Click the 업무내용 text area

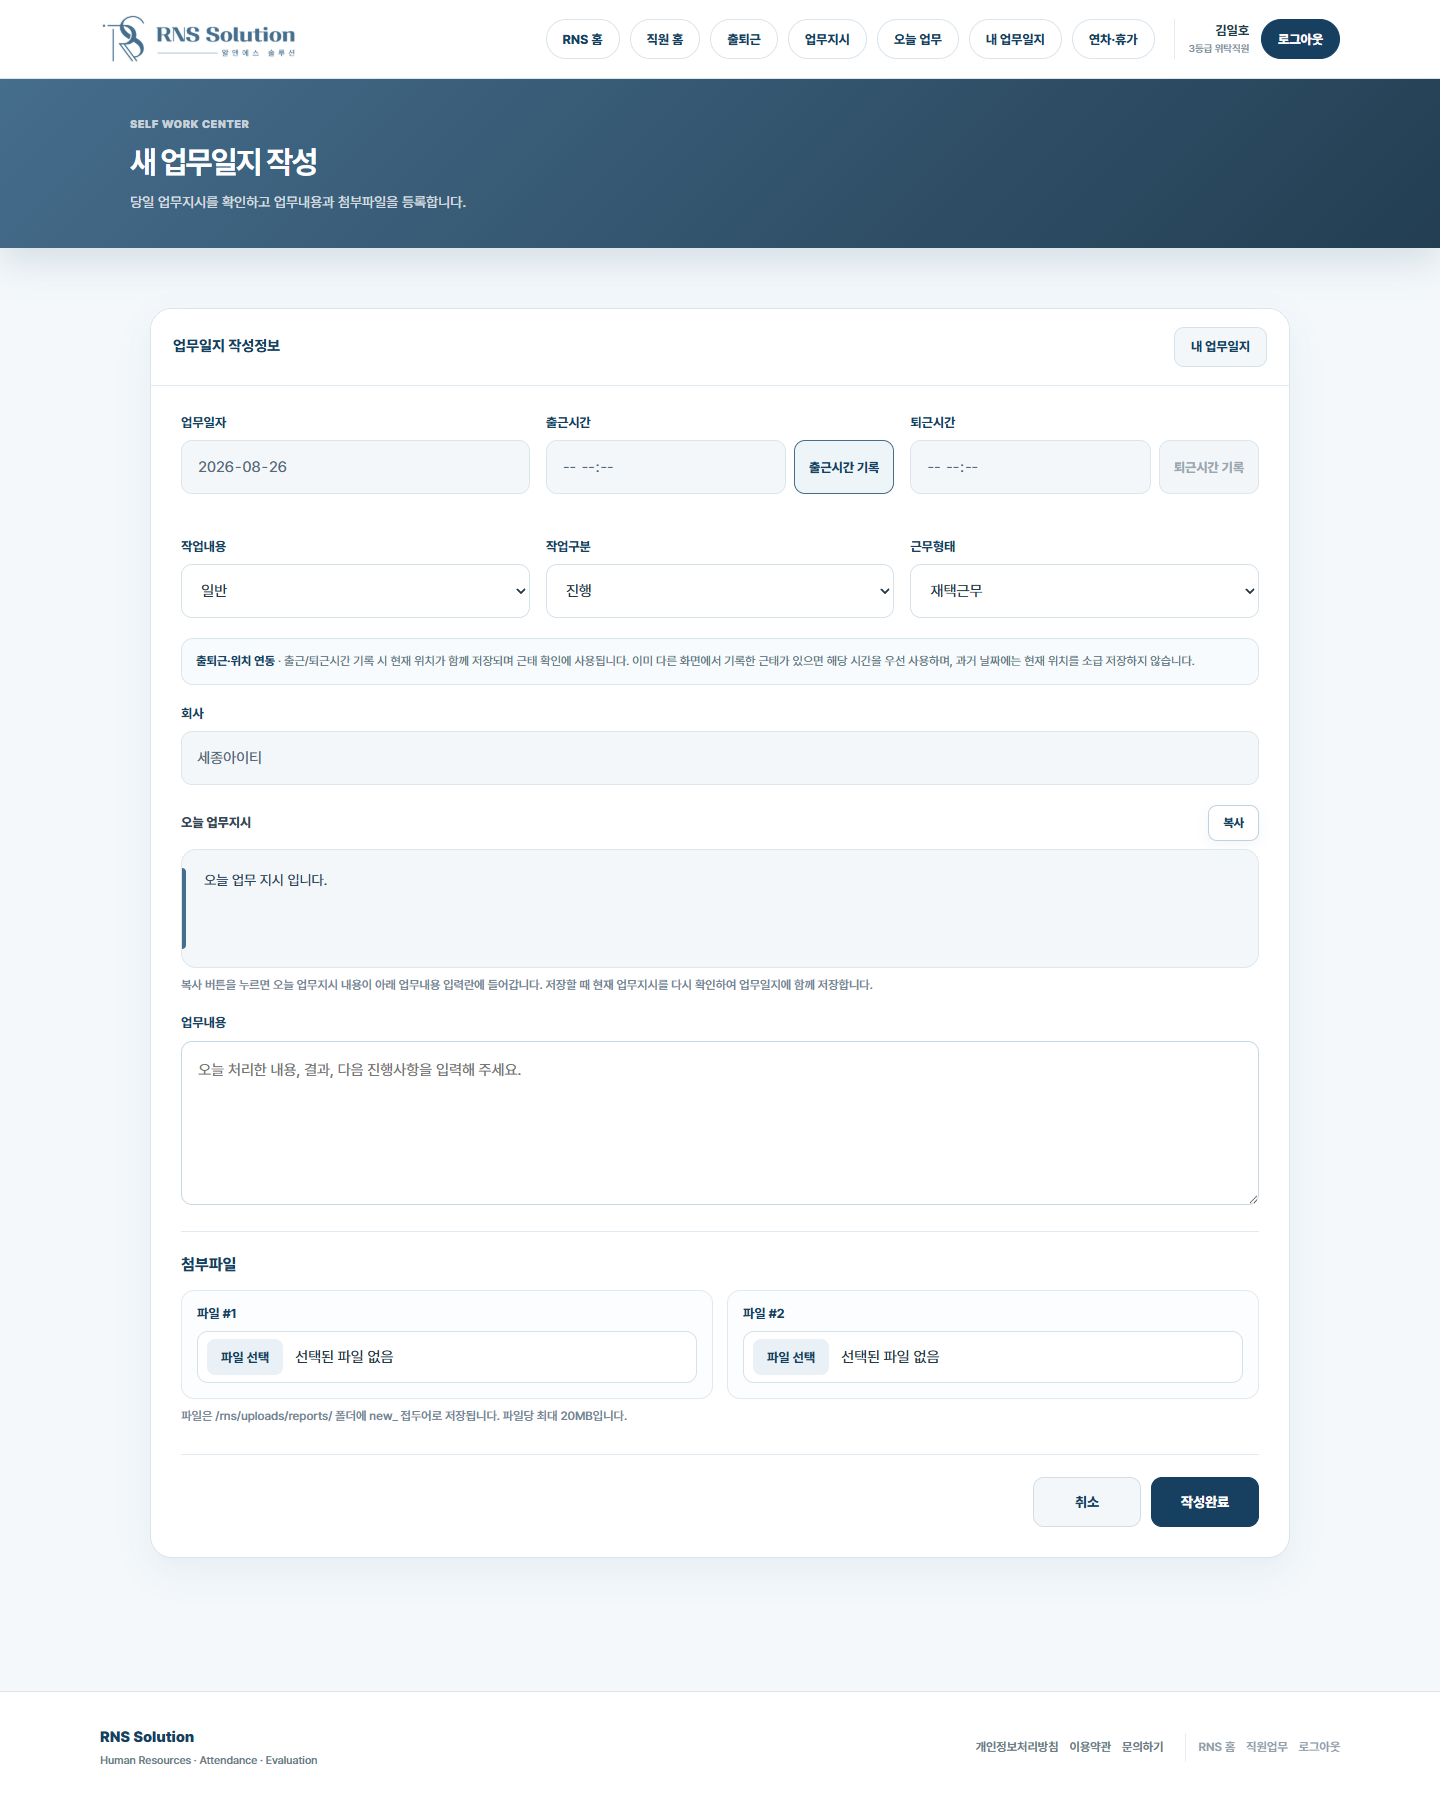[720, 1123]
